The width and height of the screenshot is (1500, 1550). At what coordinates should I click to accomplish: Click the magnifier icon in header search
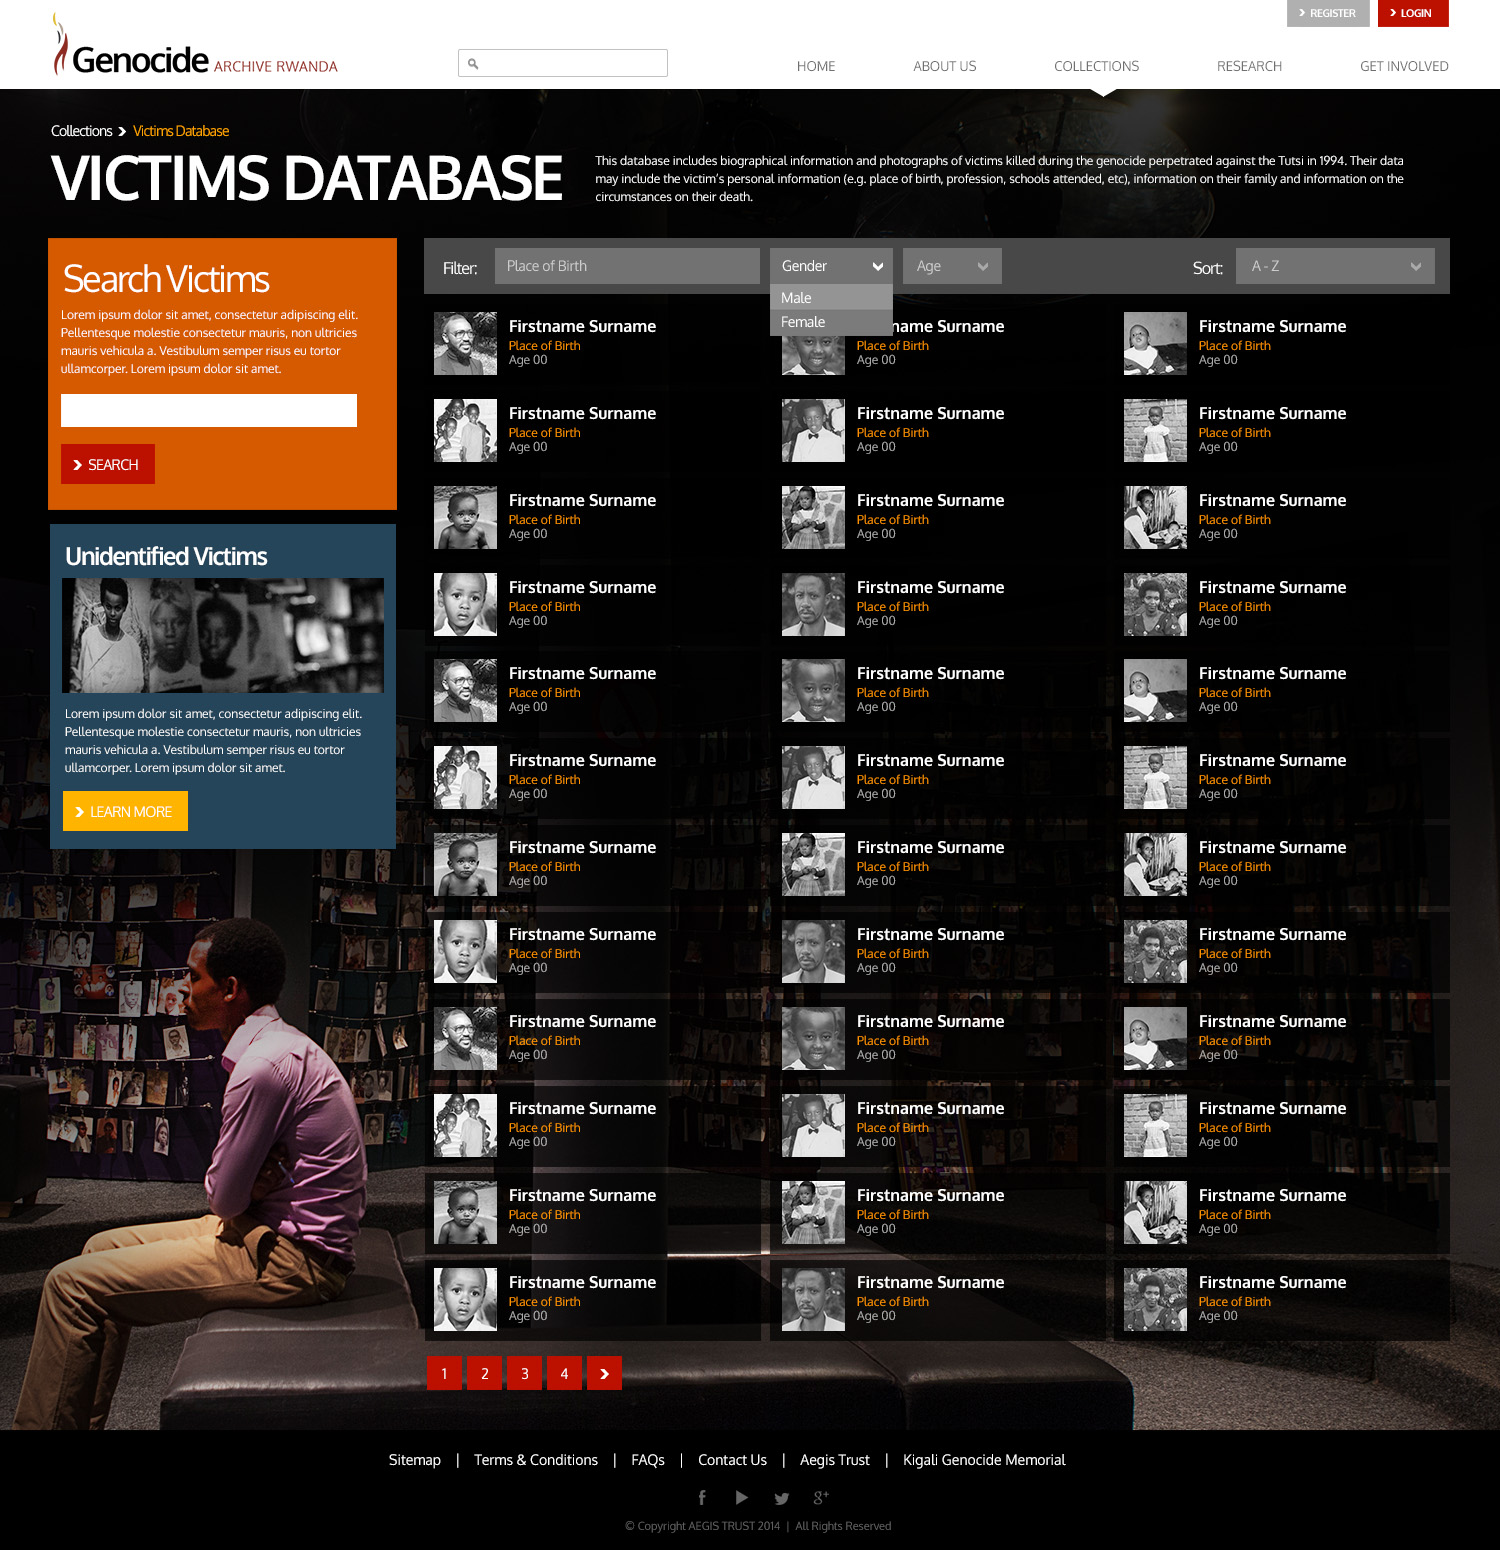pyautogui.click(x=473, y=64)
